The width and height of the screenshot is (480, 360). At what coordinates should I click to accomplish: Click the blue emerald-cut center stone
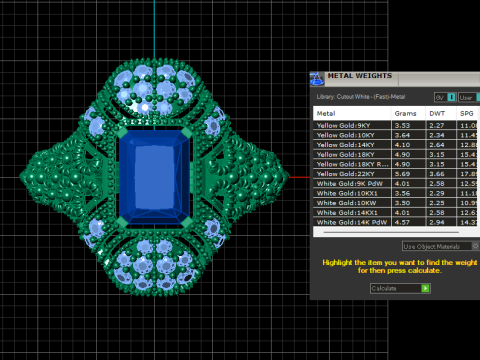click(154, 177)
